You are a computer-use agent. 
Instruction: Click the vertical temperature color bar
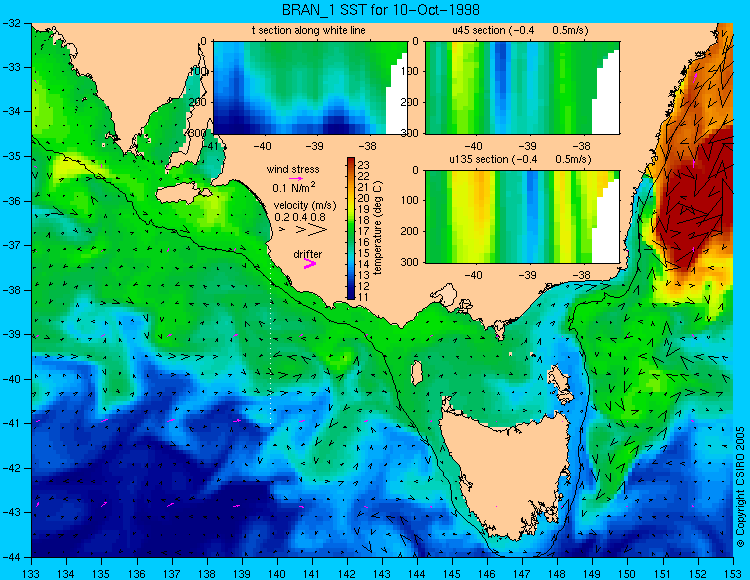pos(351,228)
